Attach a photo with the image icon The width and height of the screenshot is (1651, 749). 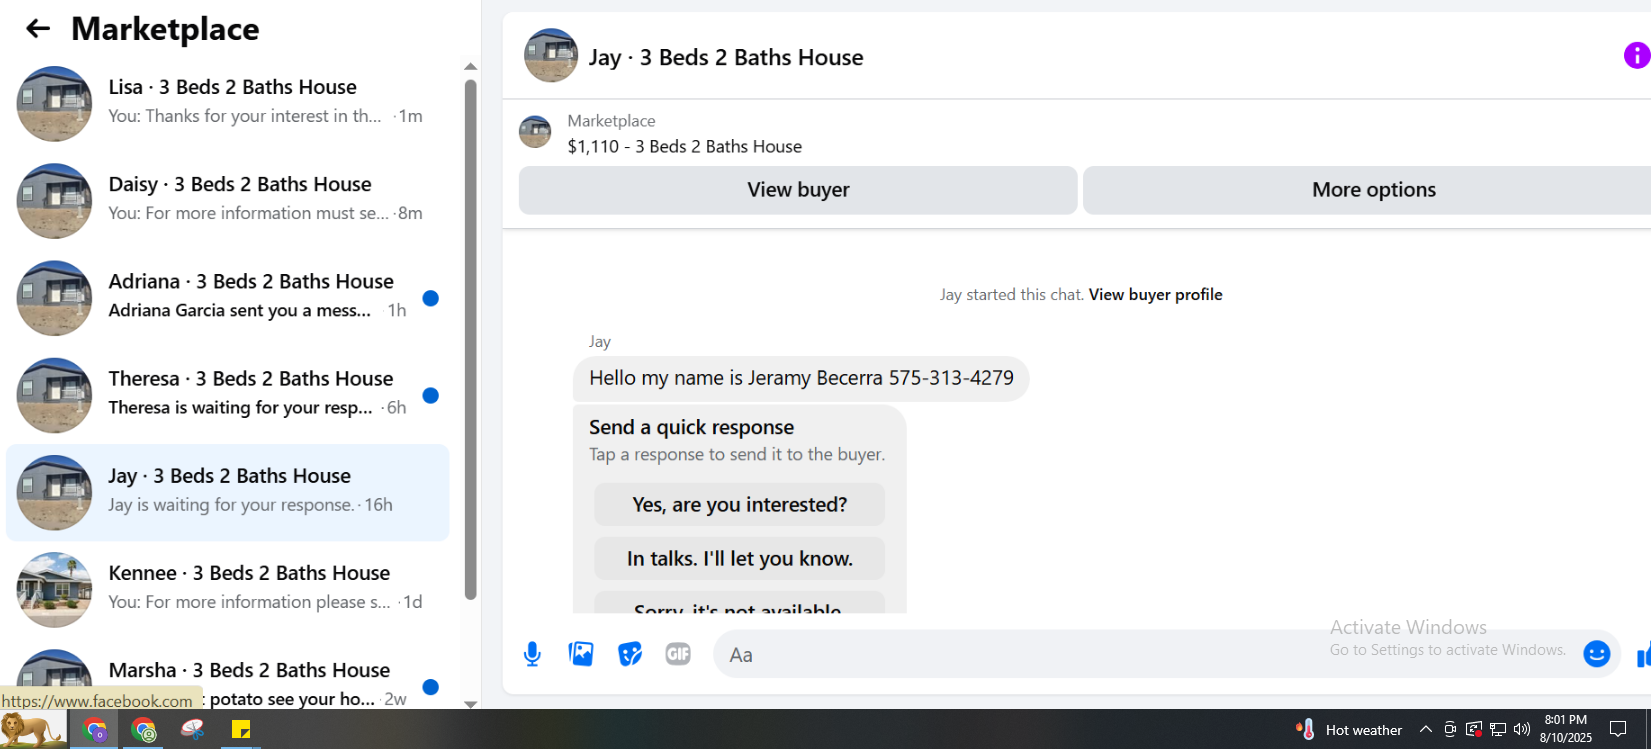point(581,654)
